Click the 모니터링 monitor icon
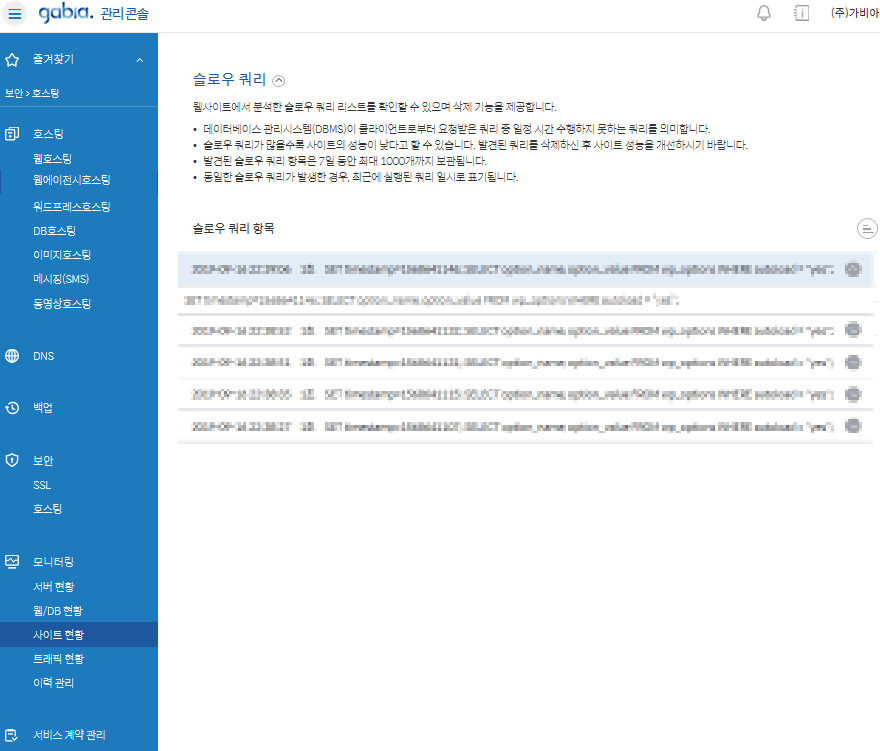This screenshot has height=751, width=880. [13, 561]
